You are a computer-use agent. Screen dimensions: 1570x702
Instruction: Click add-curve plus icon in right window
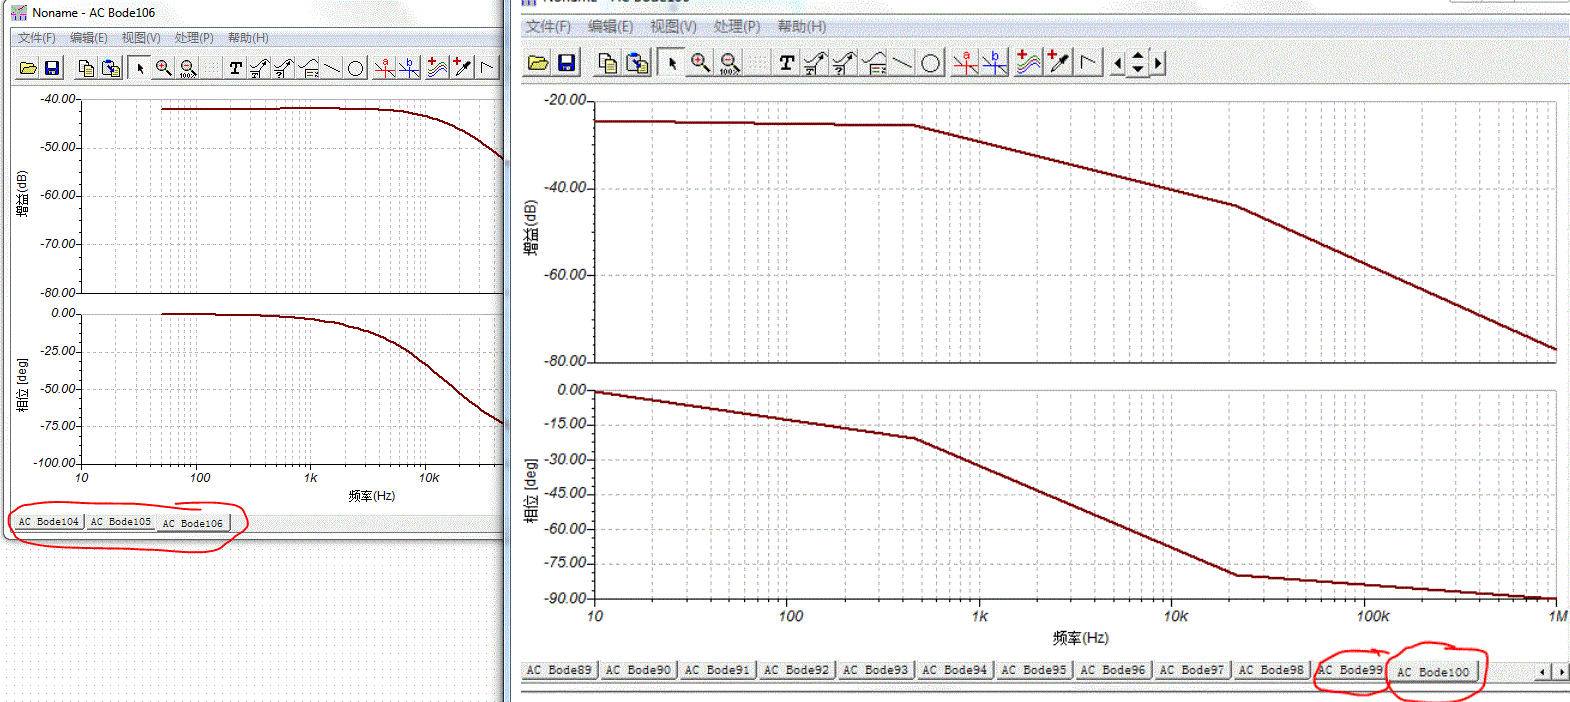[x=1029, y=63]
